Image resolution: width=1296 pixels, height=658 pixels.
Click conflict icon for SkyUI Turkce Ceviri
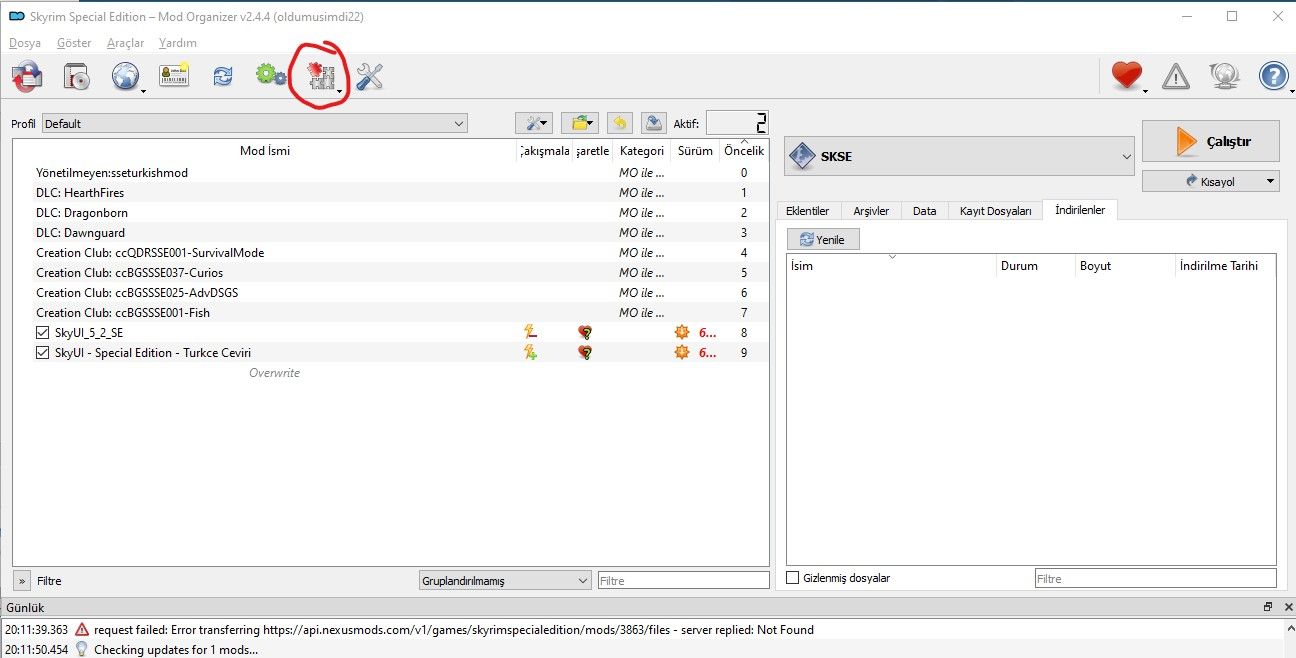pos(530,352)
